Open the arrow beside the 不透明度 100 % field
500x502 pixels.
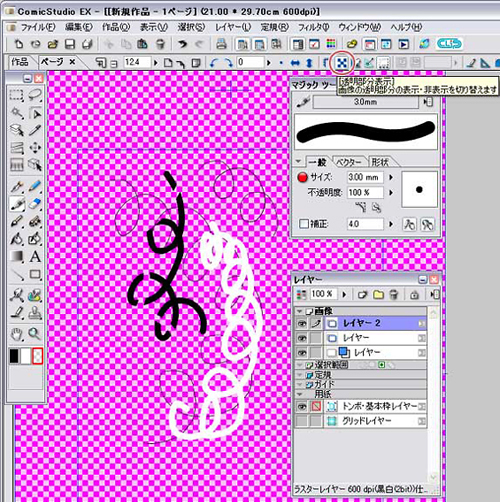pyautogui.click(x=391, y=192)
